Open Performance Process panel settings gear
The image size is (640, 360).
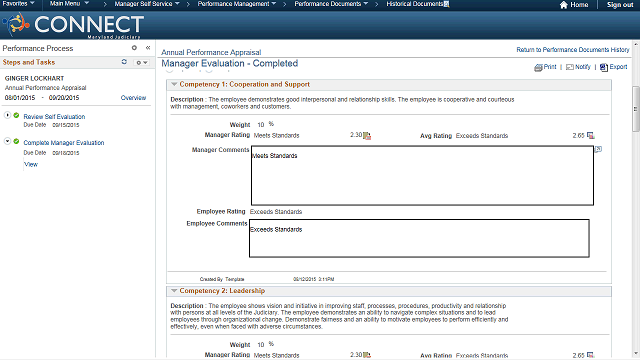(x=134, y=48)
